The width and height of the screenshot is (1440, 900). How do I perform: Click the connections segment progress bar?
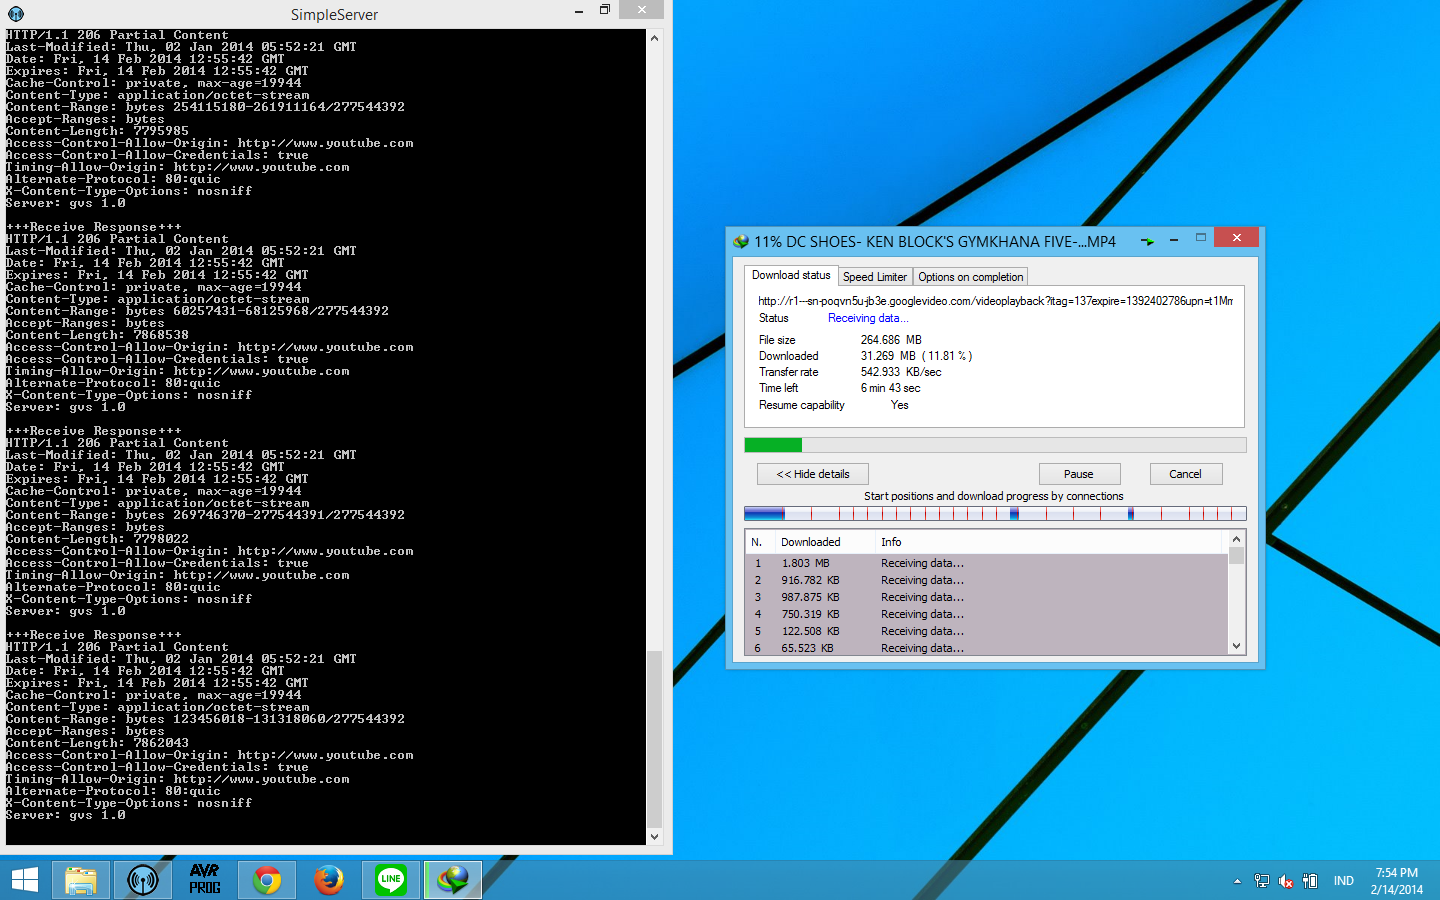tap(995, 514)
